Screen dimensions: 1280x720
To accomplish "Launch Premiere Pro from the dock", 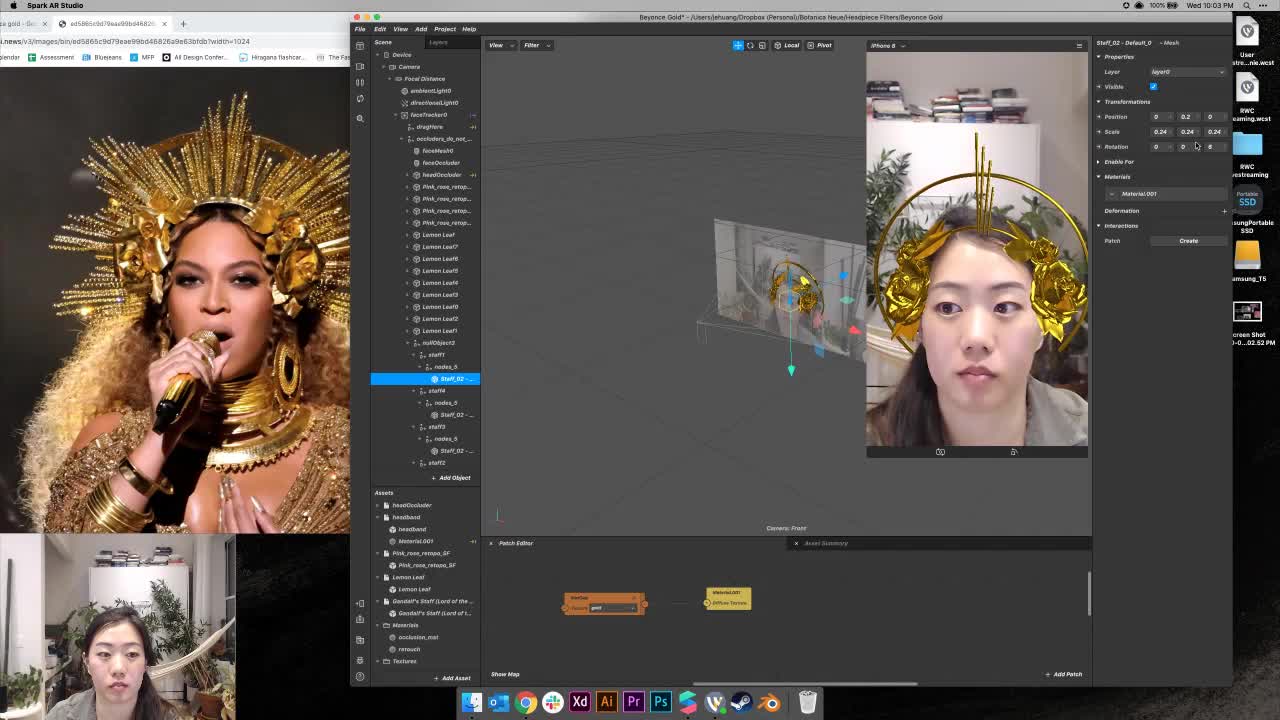I will 633,702.
